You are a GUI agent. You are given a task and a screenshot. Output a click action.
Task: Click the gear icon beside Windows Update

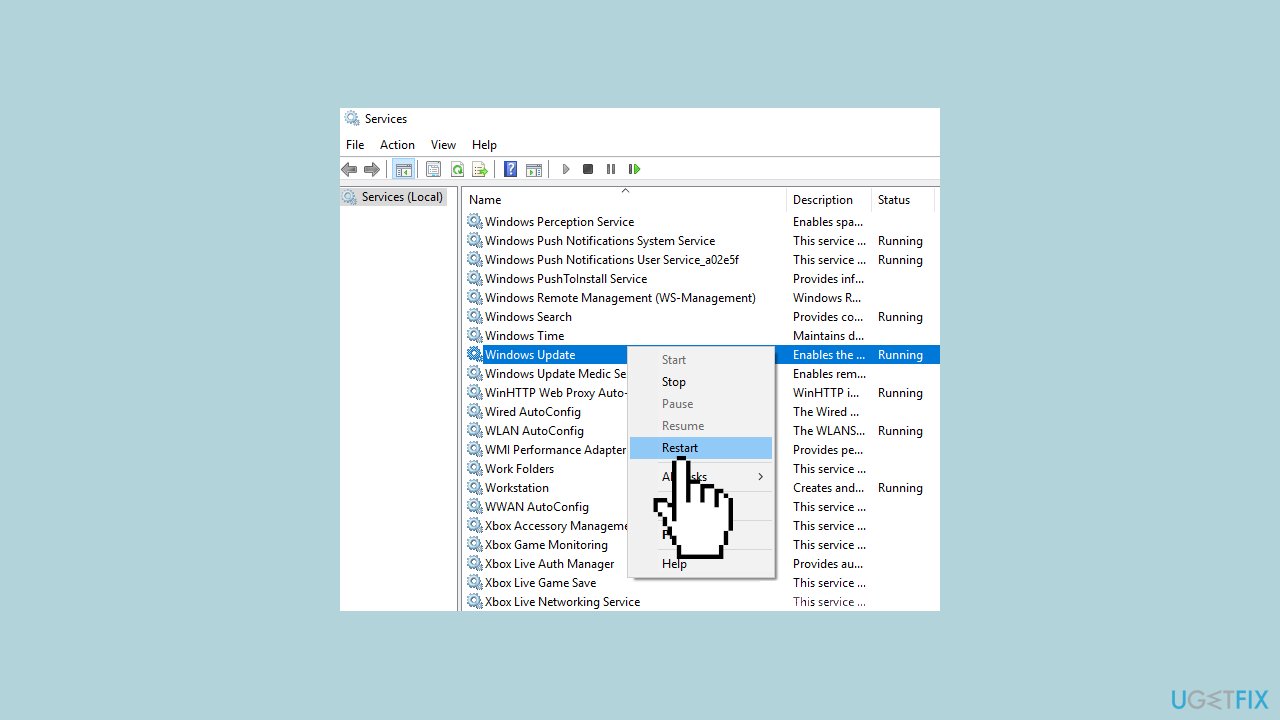(x=475, y=355)
